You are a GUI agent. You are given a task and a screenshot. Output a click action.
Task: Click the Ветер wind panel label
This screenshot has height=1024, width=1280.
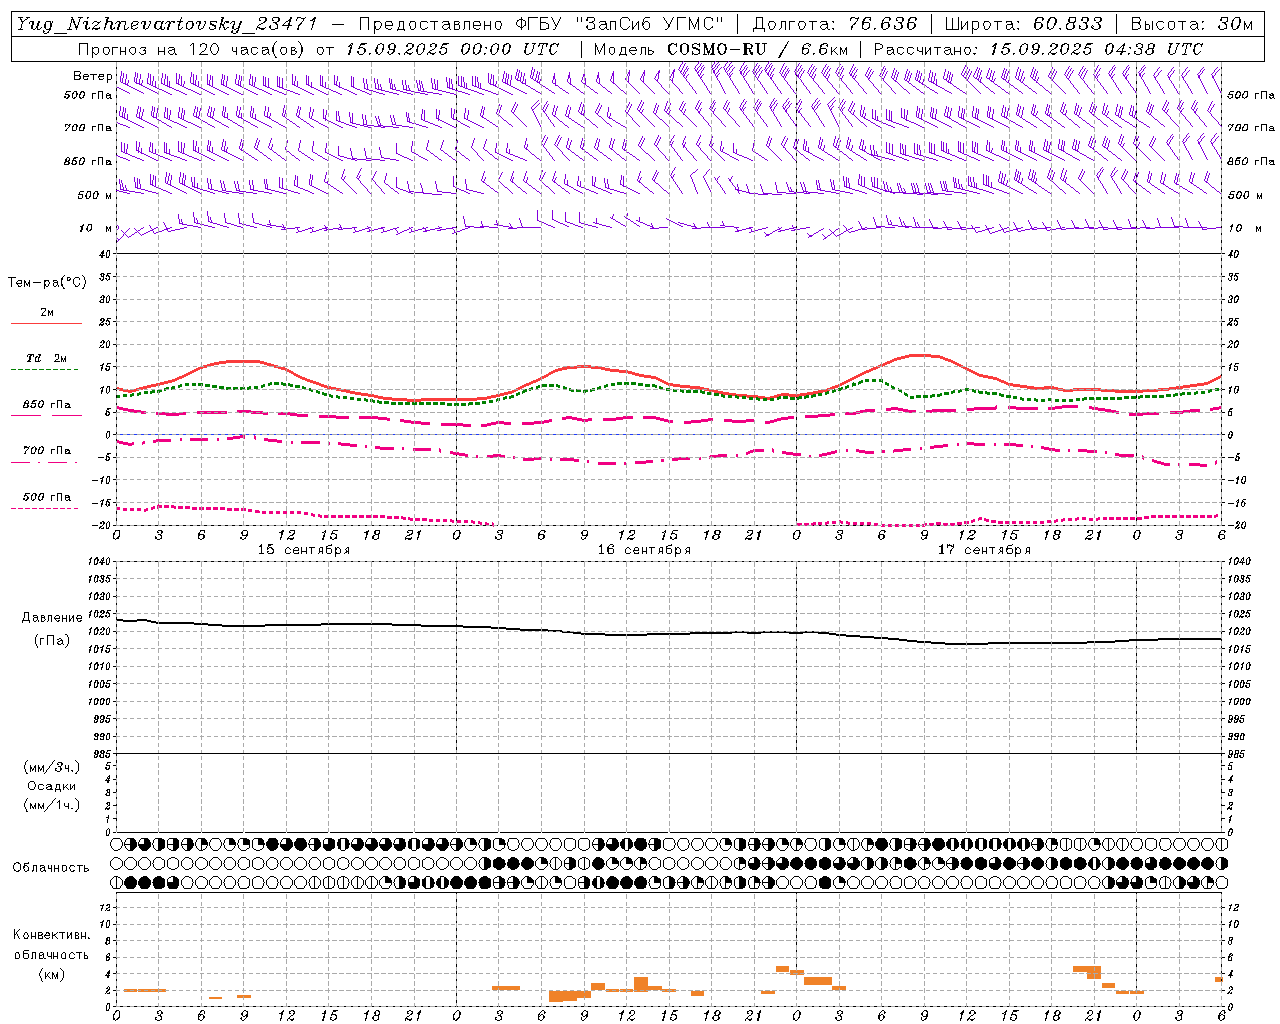[x=93, y=76]
